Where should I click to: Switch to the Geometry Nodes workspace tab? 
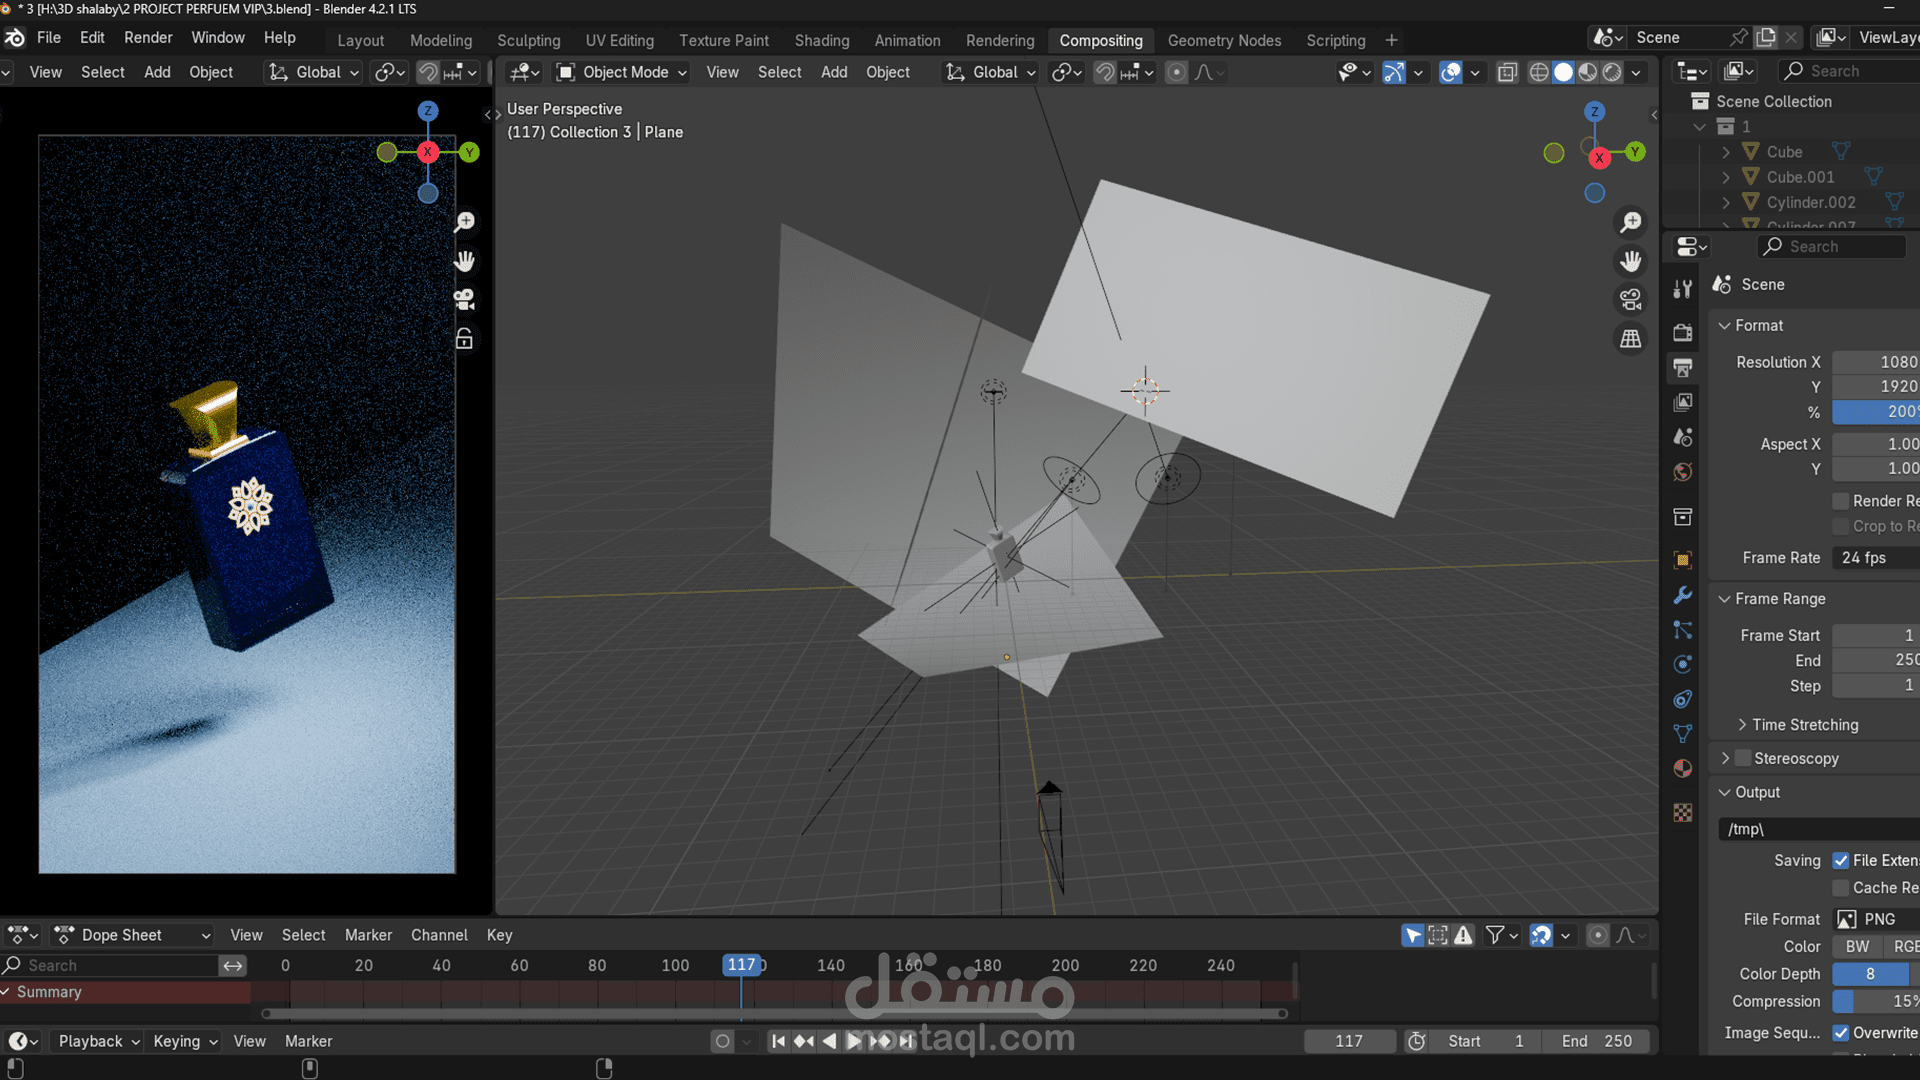click(x=1224, y=40)
